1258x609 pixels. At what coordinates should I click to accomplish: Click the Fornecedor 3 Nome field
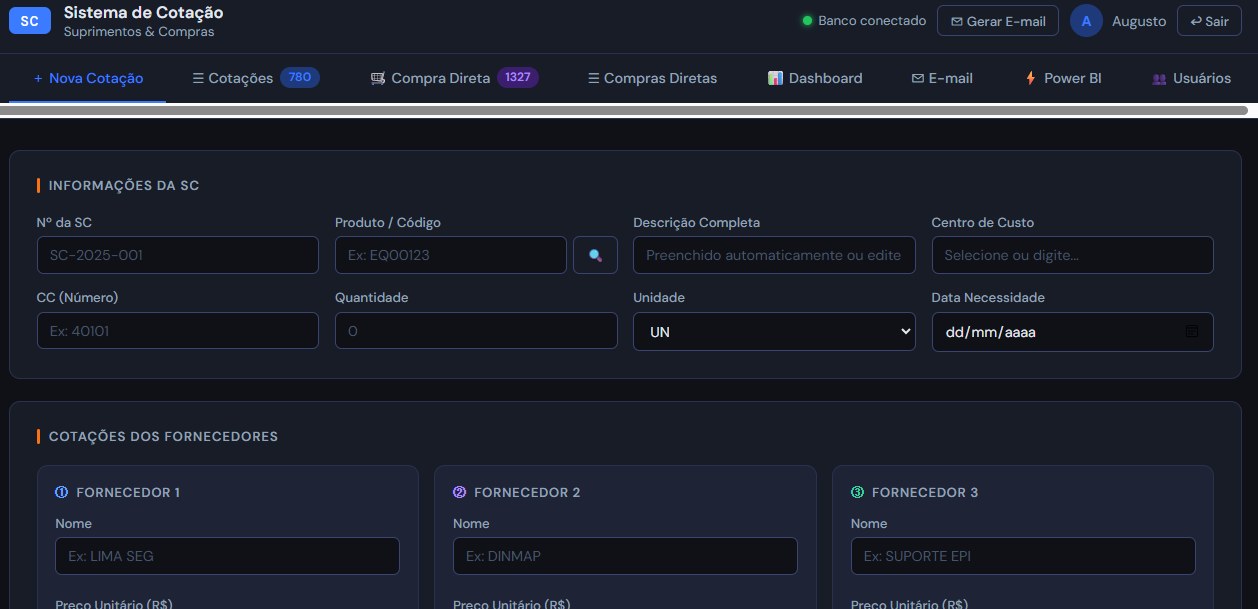click(x=1023, y=556)
